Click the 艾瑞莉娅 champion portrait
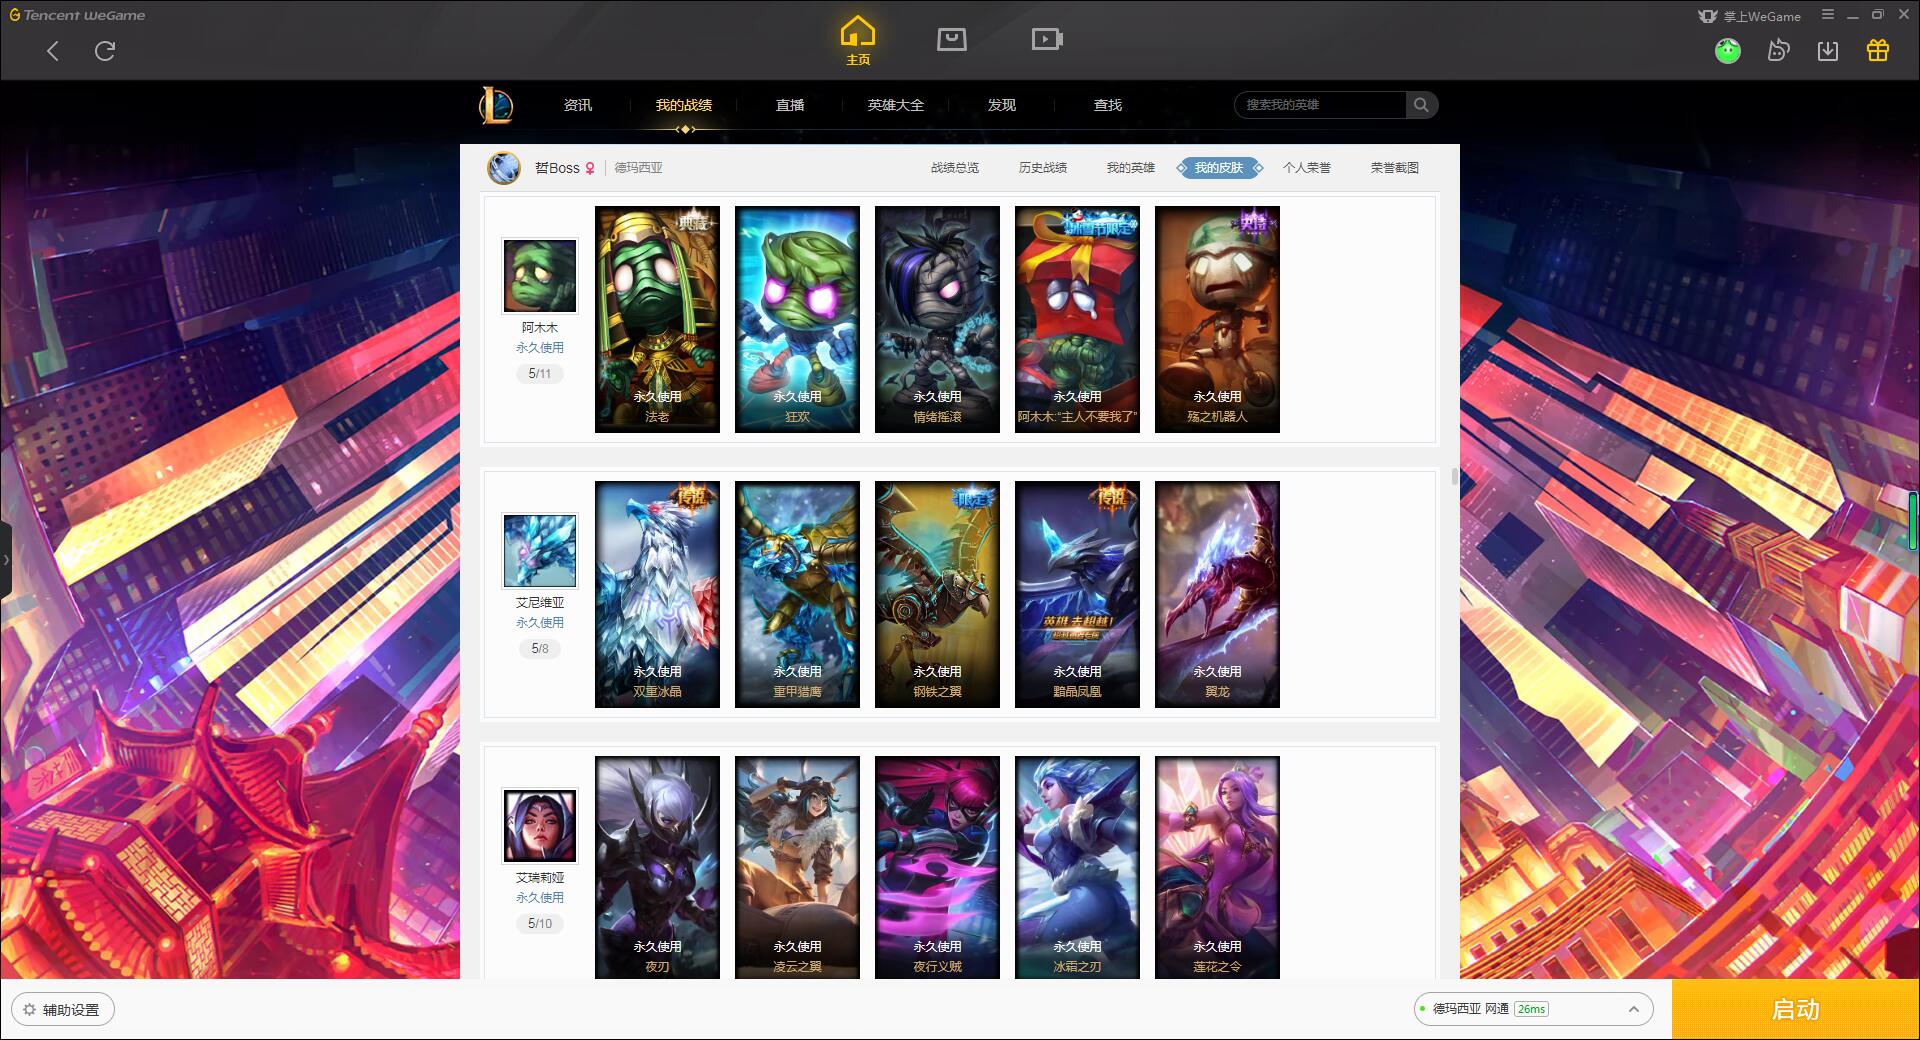1920x1040 pixels. click(x=540, y=826)
